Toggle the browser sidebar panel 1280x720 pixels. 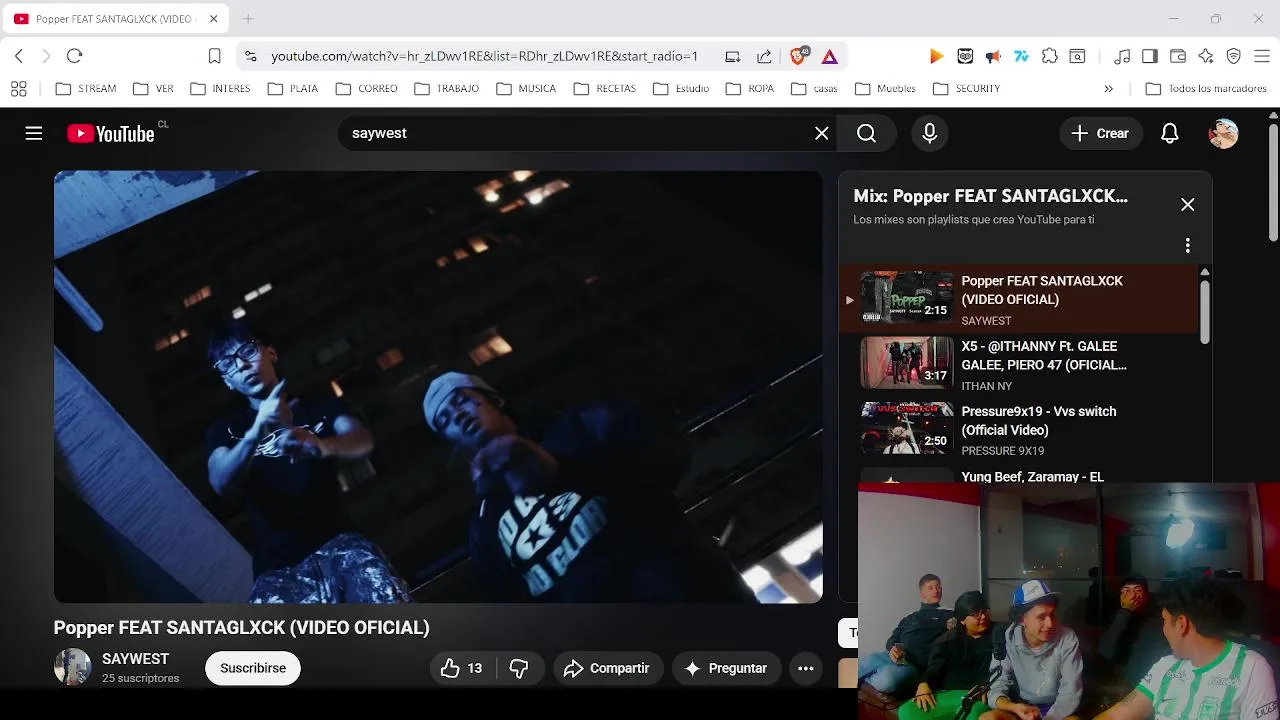1150,56
